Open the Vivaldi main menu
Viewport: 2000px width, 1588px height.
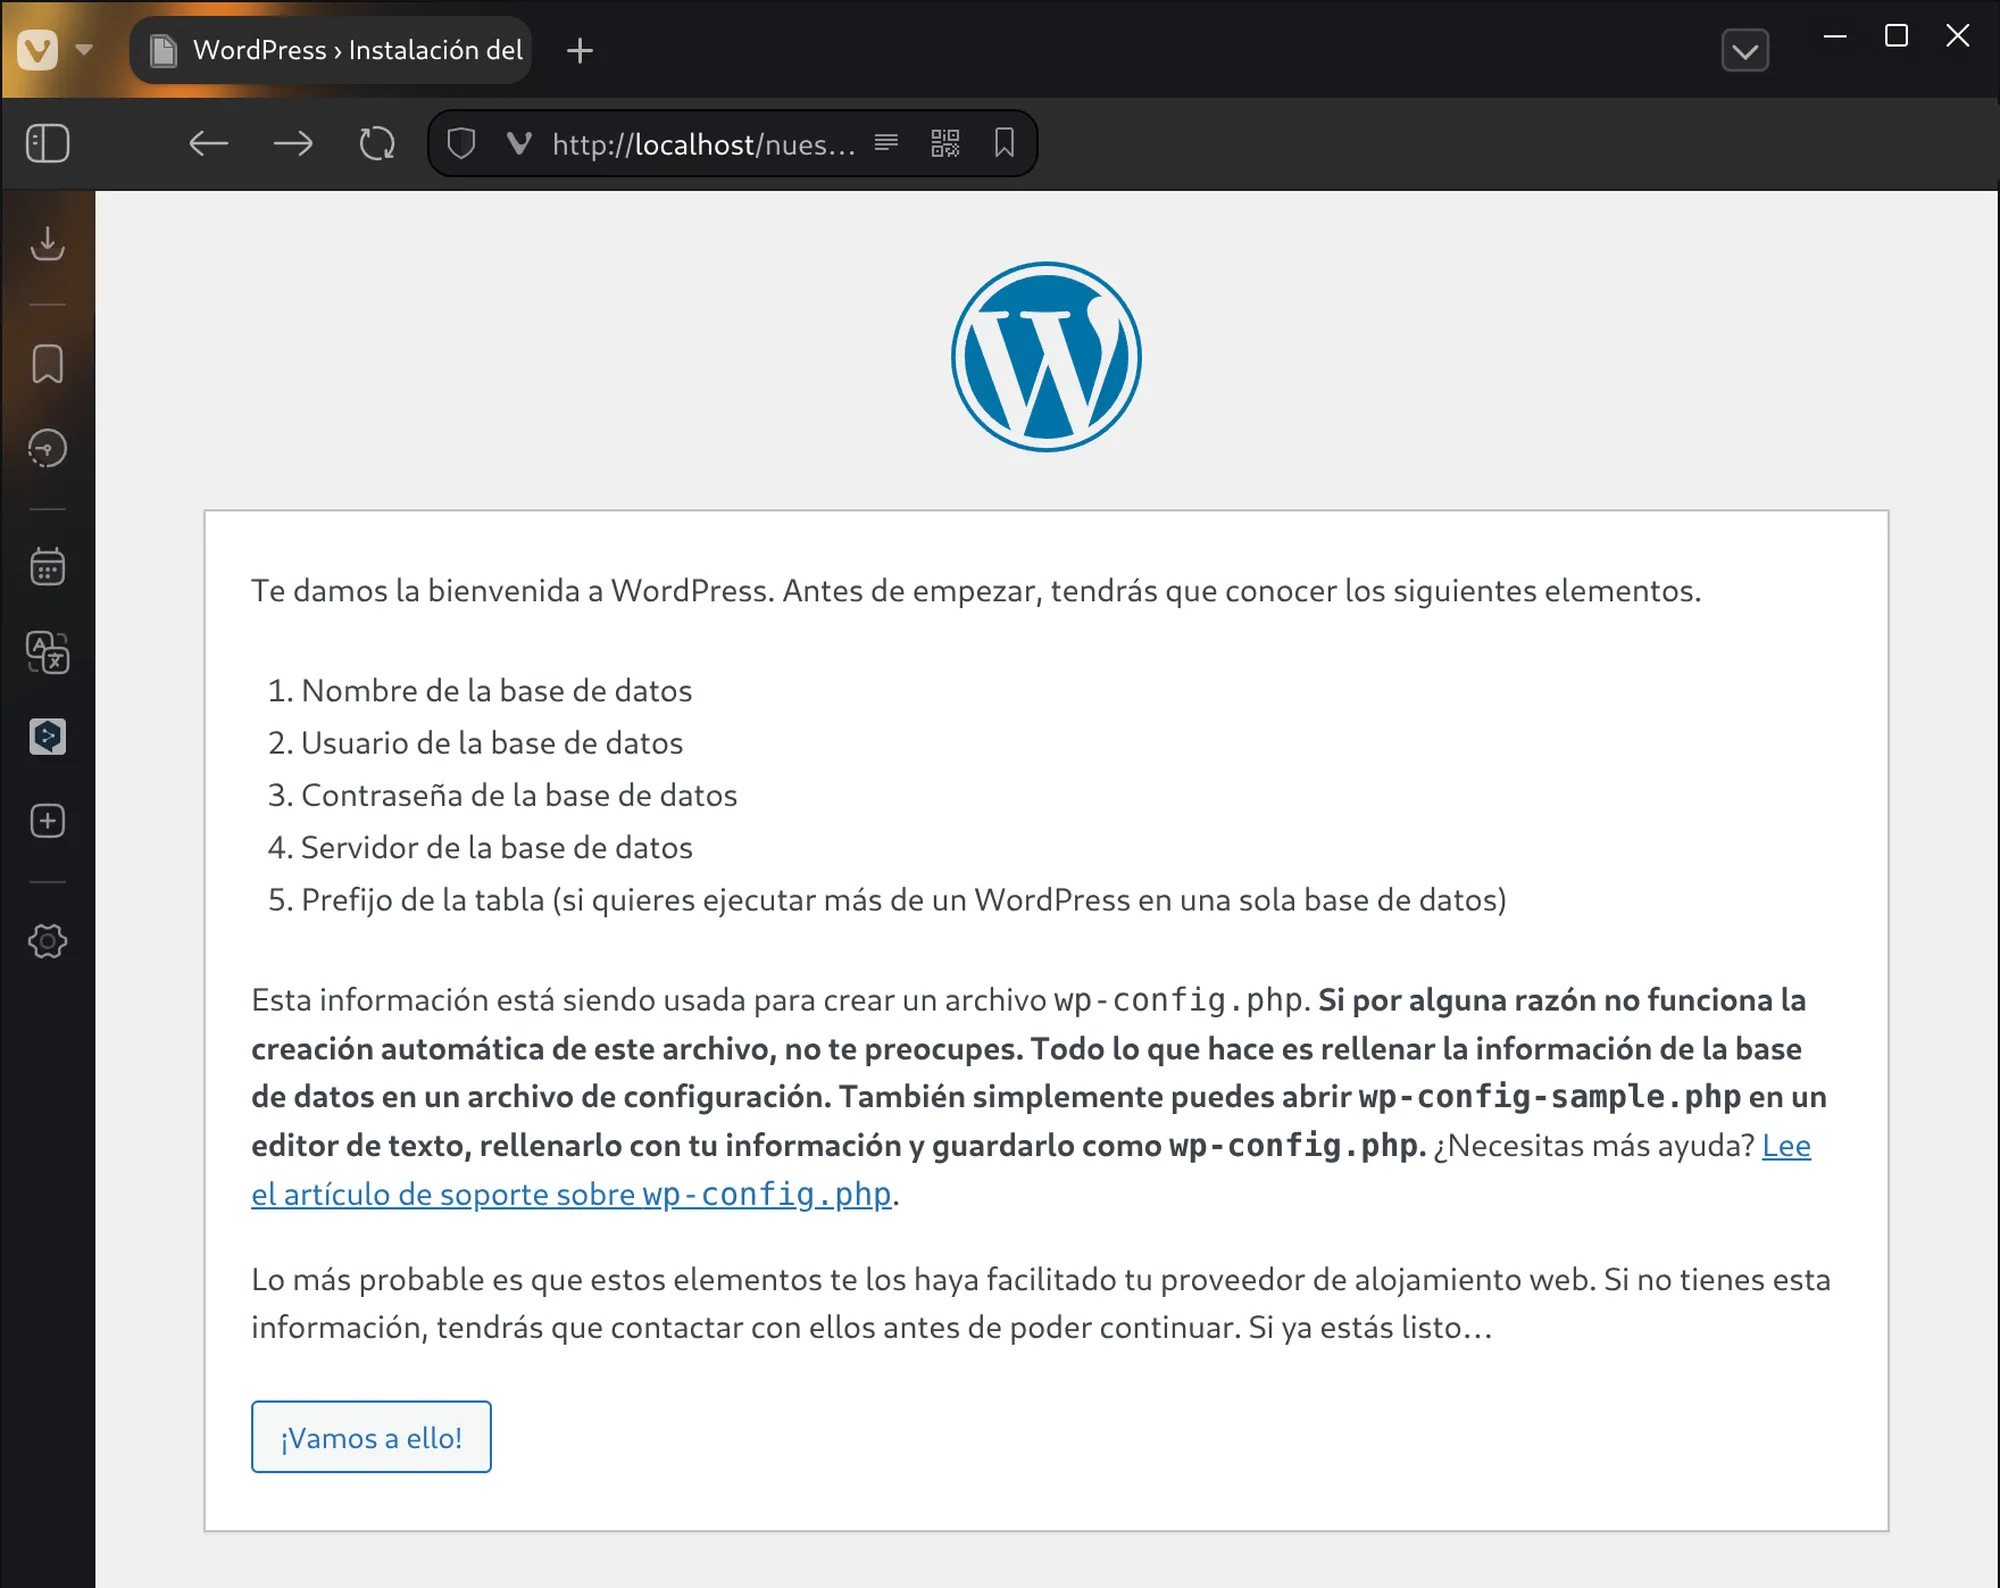click(x=38, y=49)
